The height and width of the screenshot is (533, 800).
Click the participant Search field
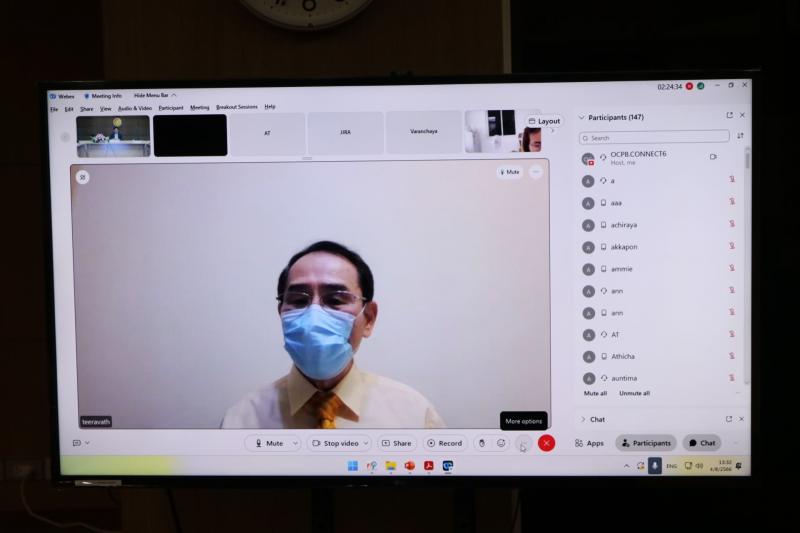point(656,137)
